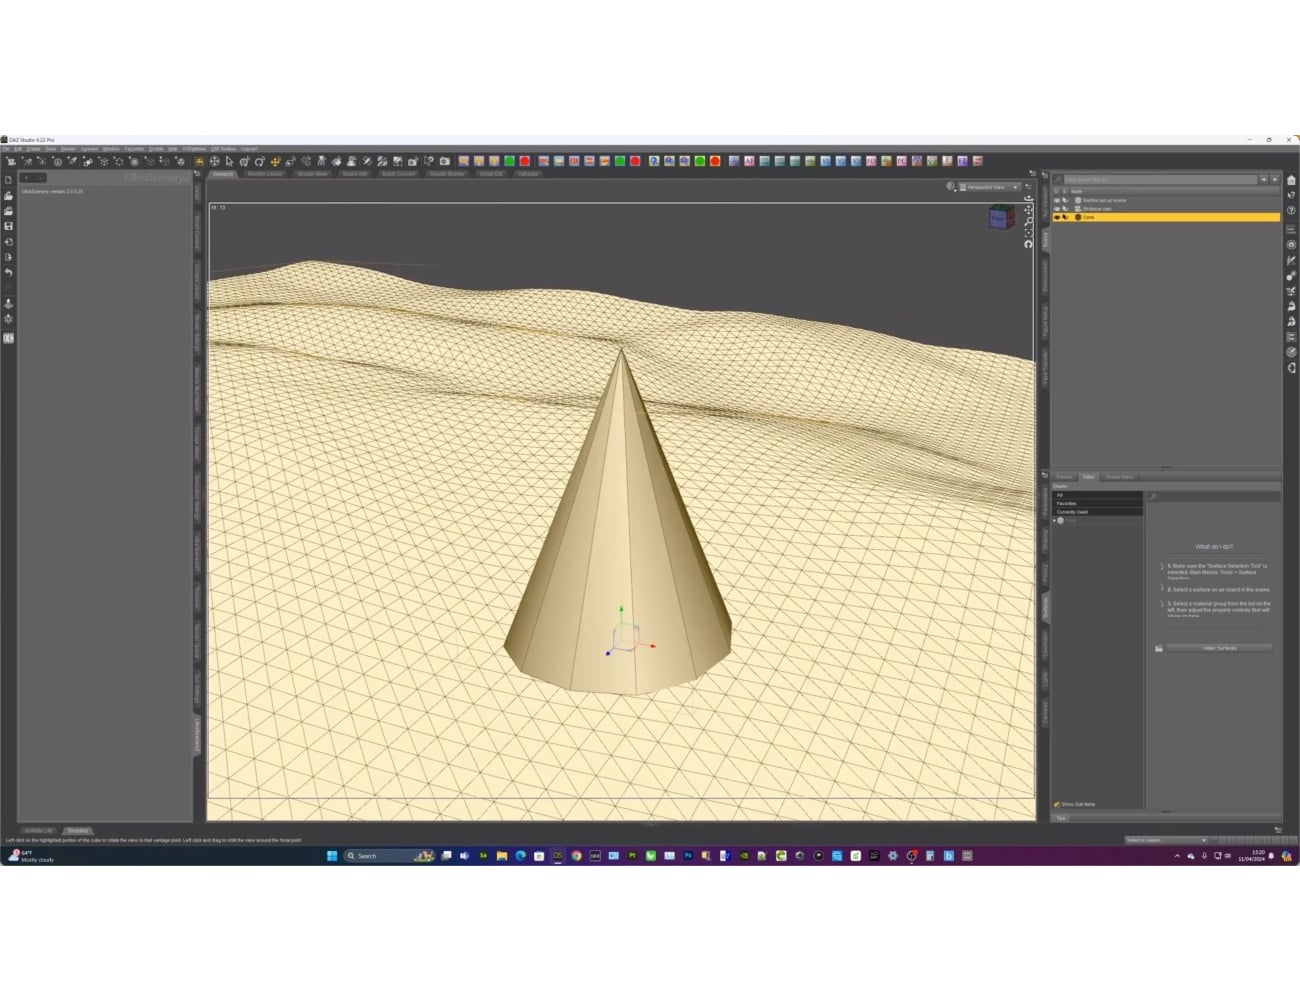
Task: Open the draw style dropdown in viewport header
Action: click(950, 187)
